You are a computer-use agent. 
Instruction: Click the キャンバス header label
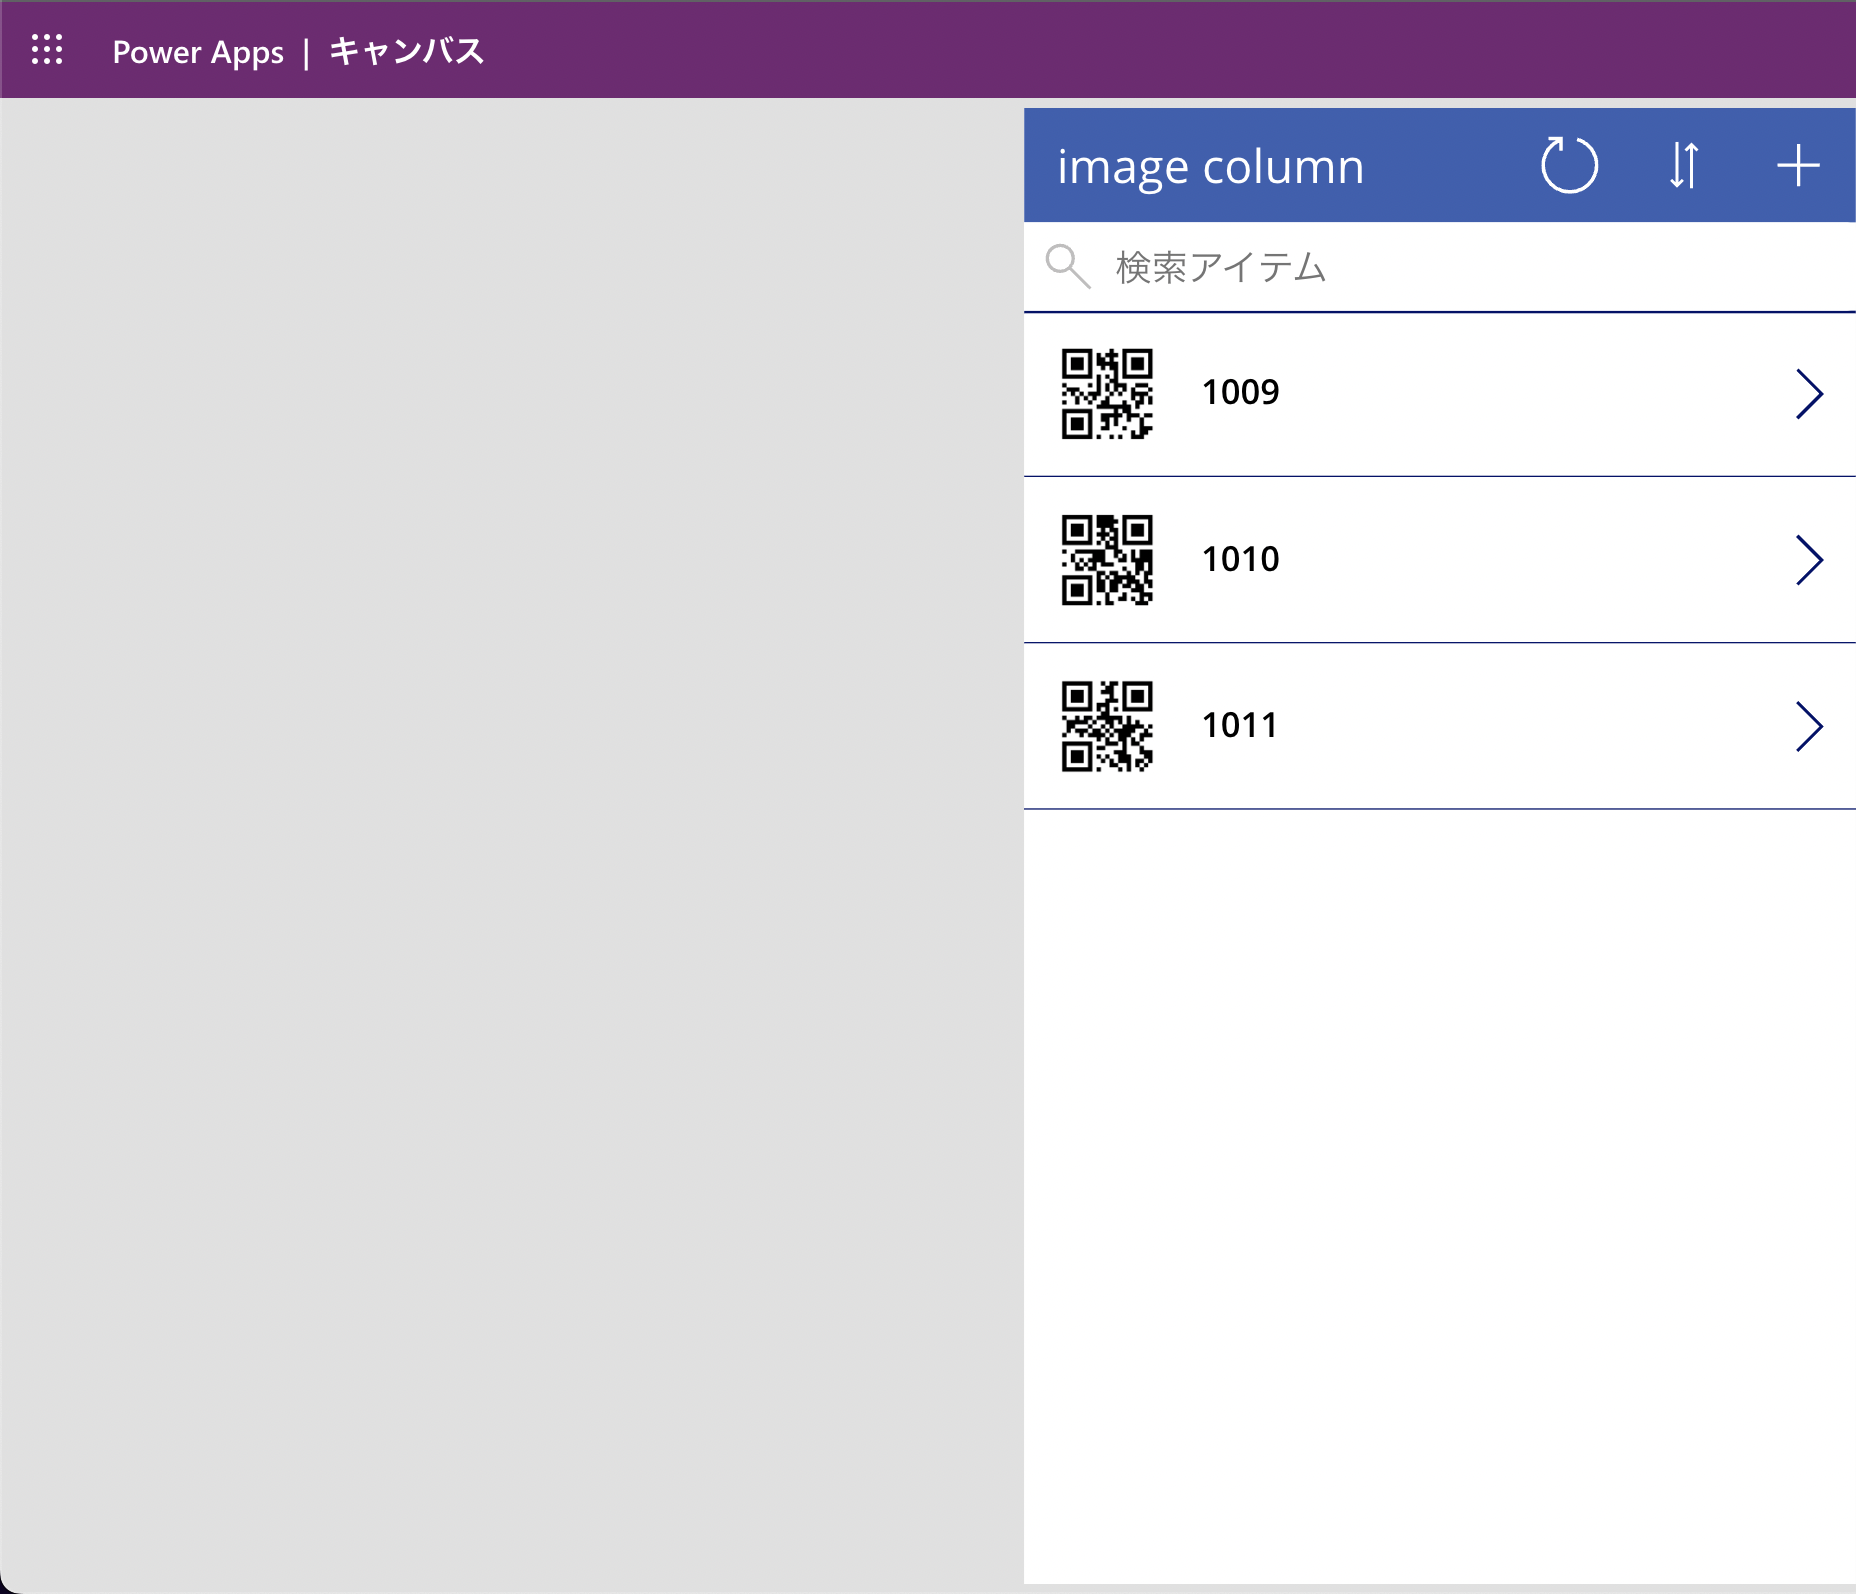coord(406,51)
